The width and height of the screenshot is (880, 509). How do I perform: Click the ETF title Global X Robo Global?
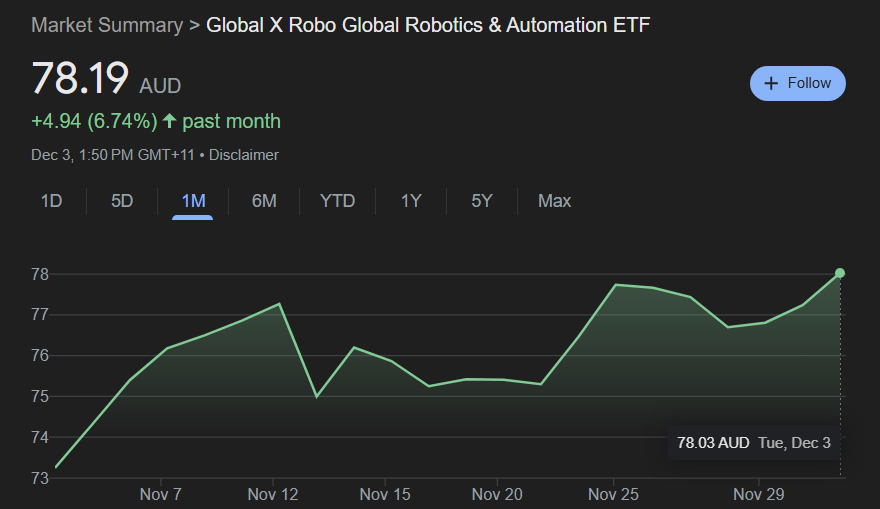tap(428, 25)
